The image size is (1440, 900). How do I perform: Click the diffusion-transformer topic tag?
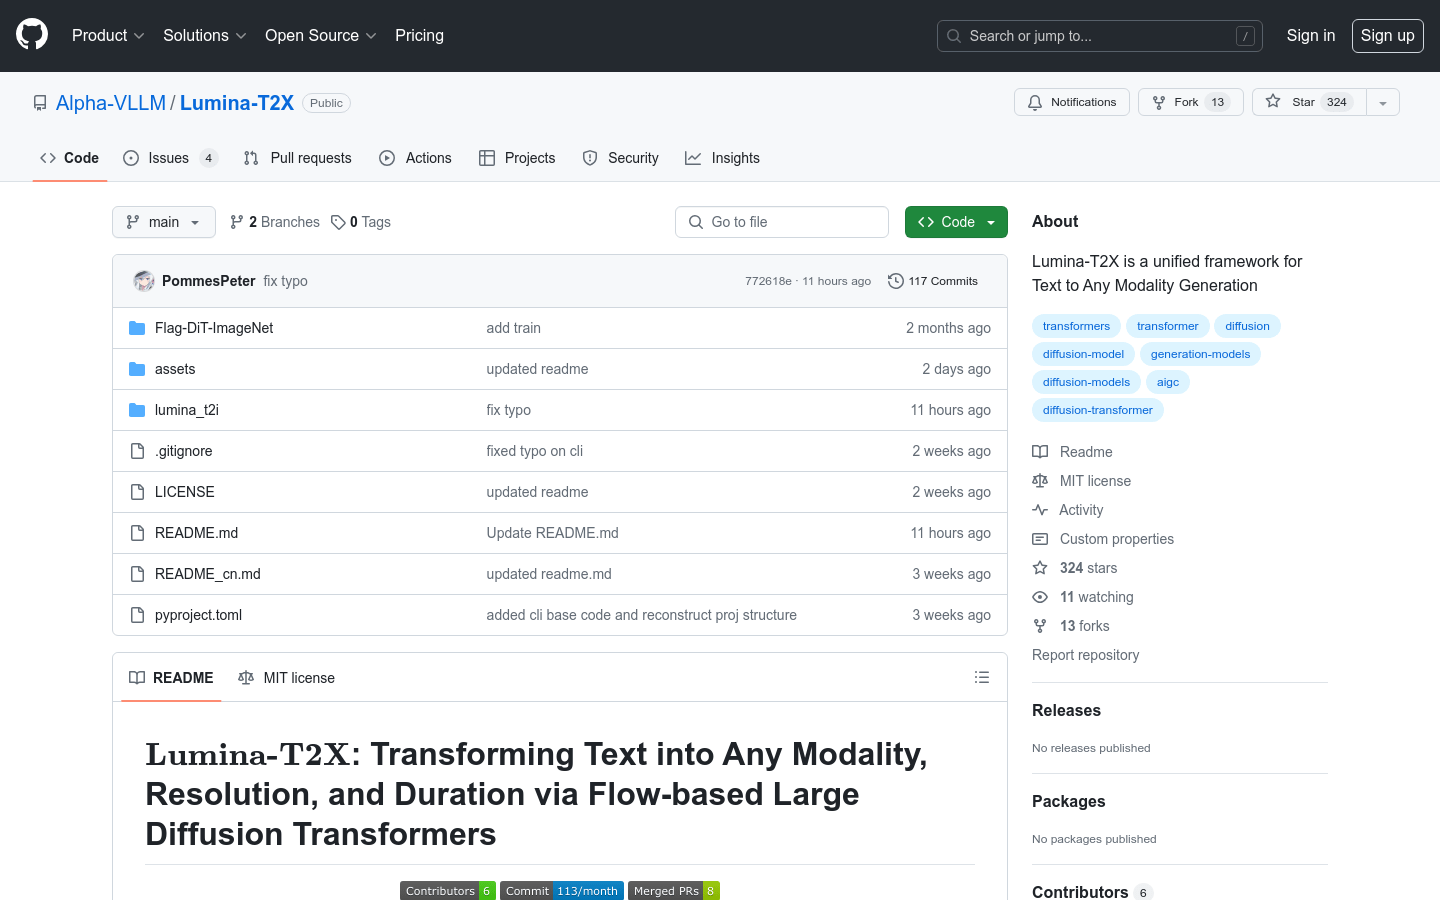1098,410
